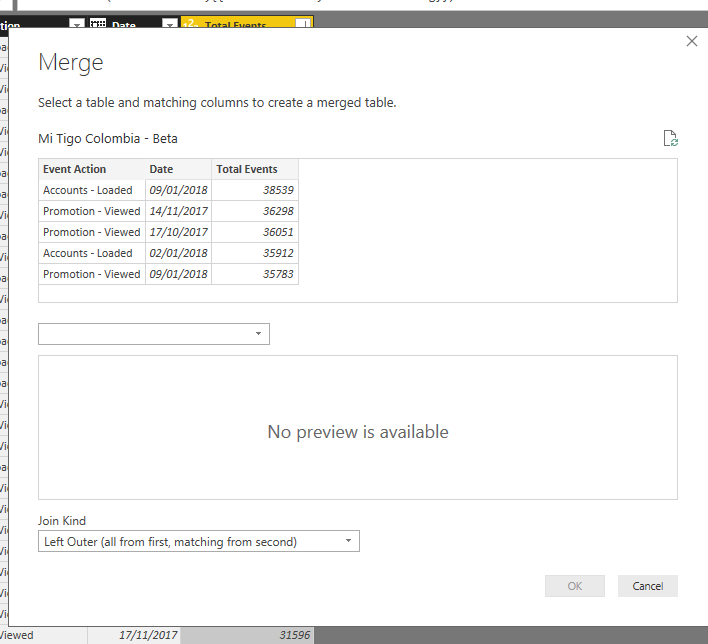Select the Total Events column header in preview
This screenshot has height=644, width=708.
coord(255,169)
